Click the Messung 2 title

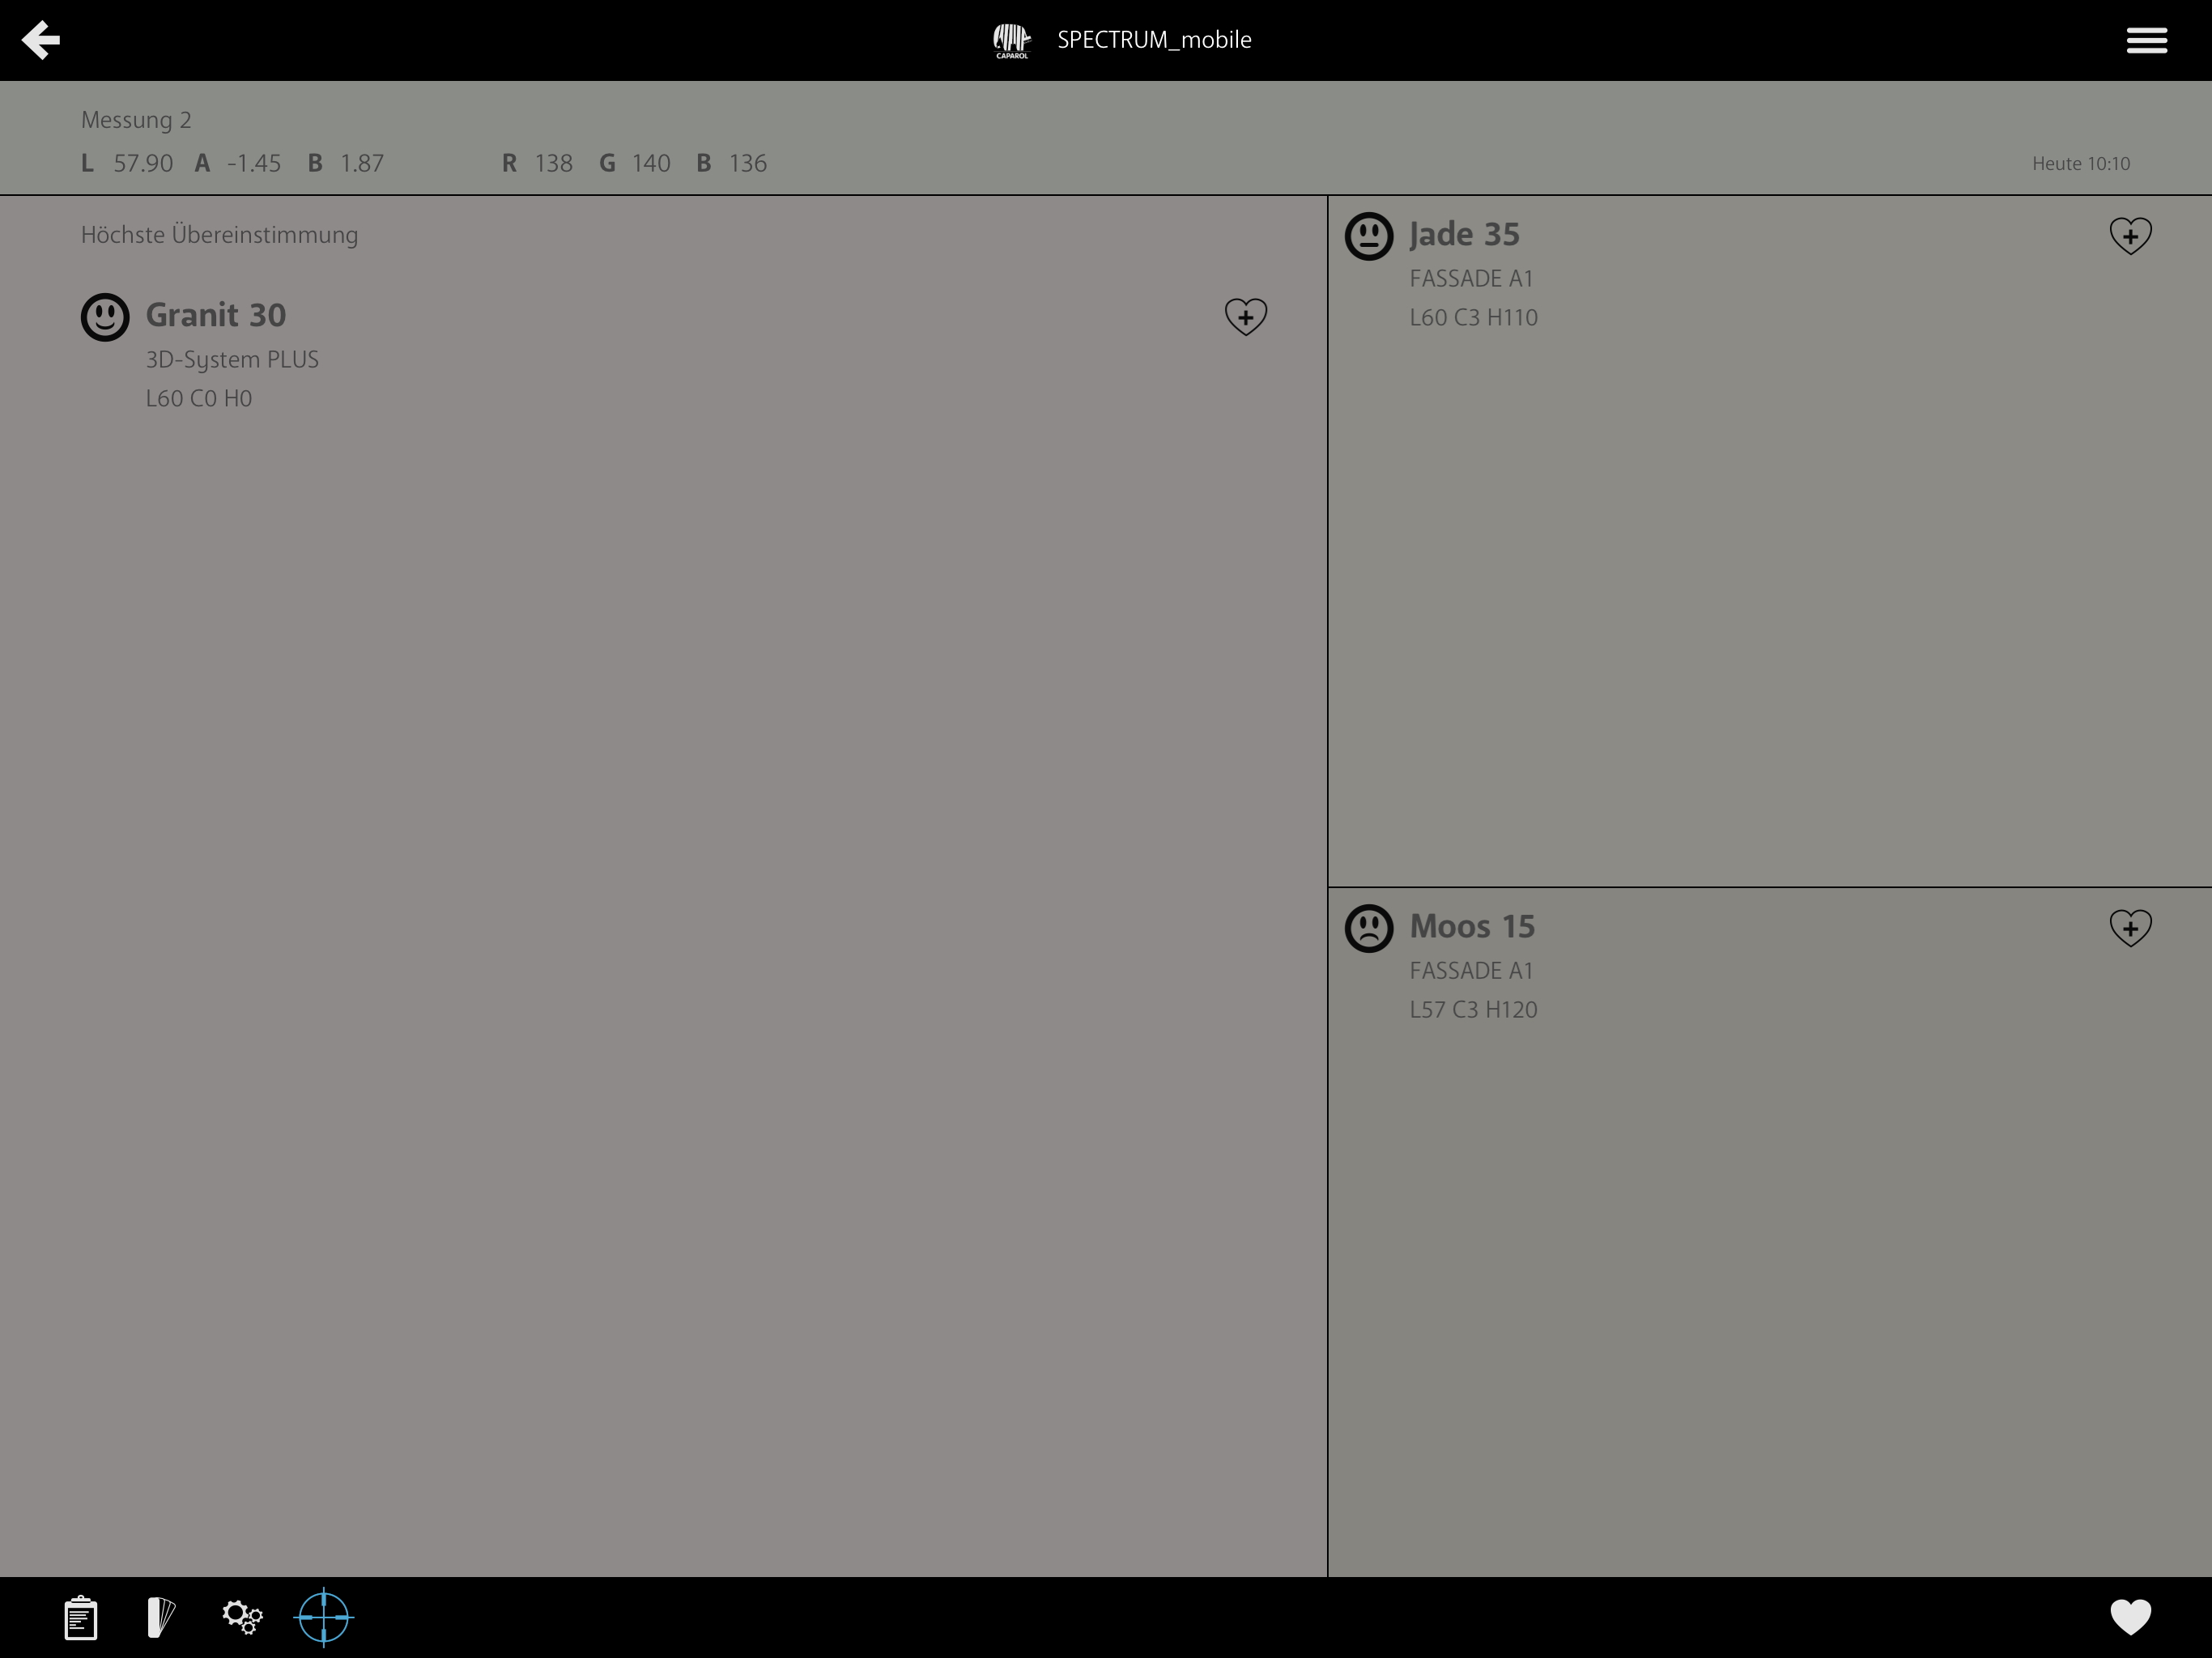136,120
